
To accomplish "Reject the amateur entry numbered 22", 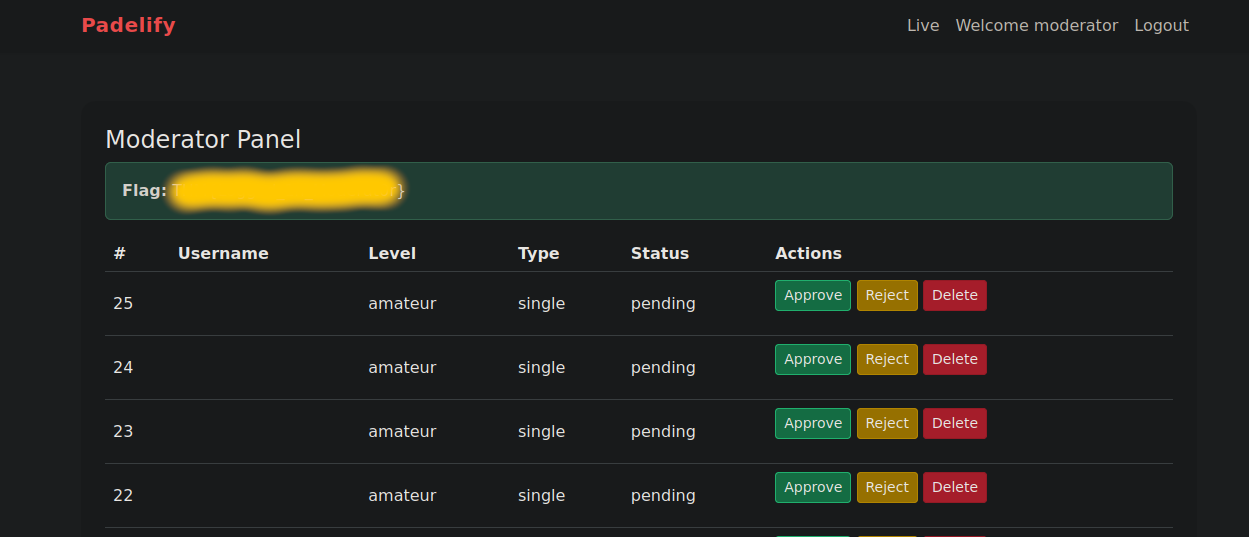I will [x=886, y=488].
